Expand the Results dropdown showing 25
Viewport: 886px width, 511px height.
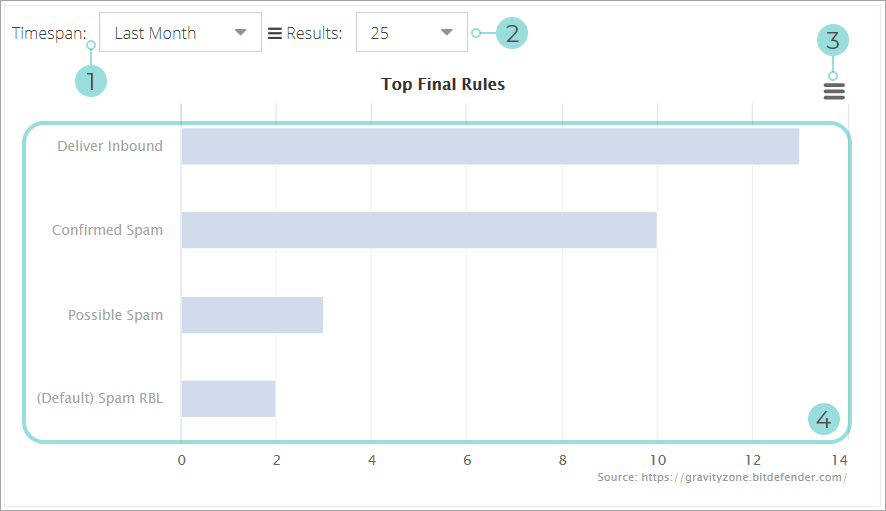click(411, 33)
